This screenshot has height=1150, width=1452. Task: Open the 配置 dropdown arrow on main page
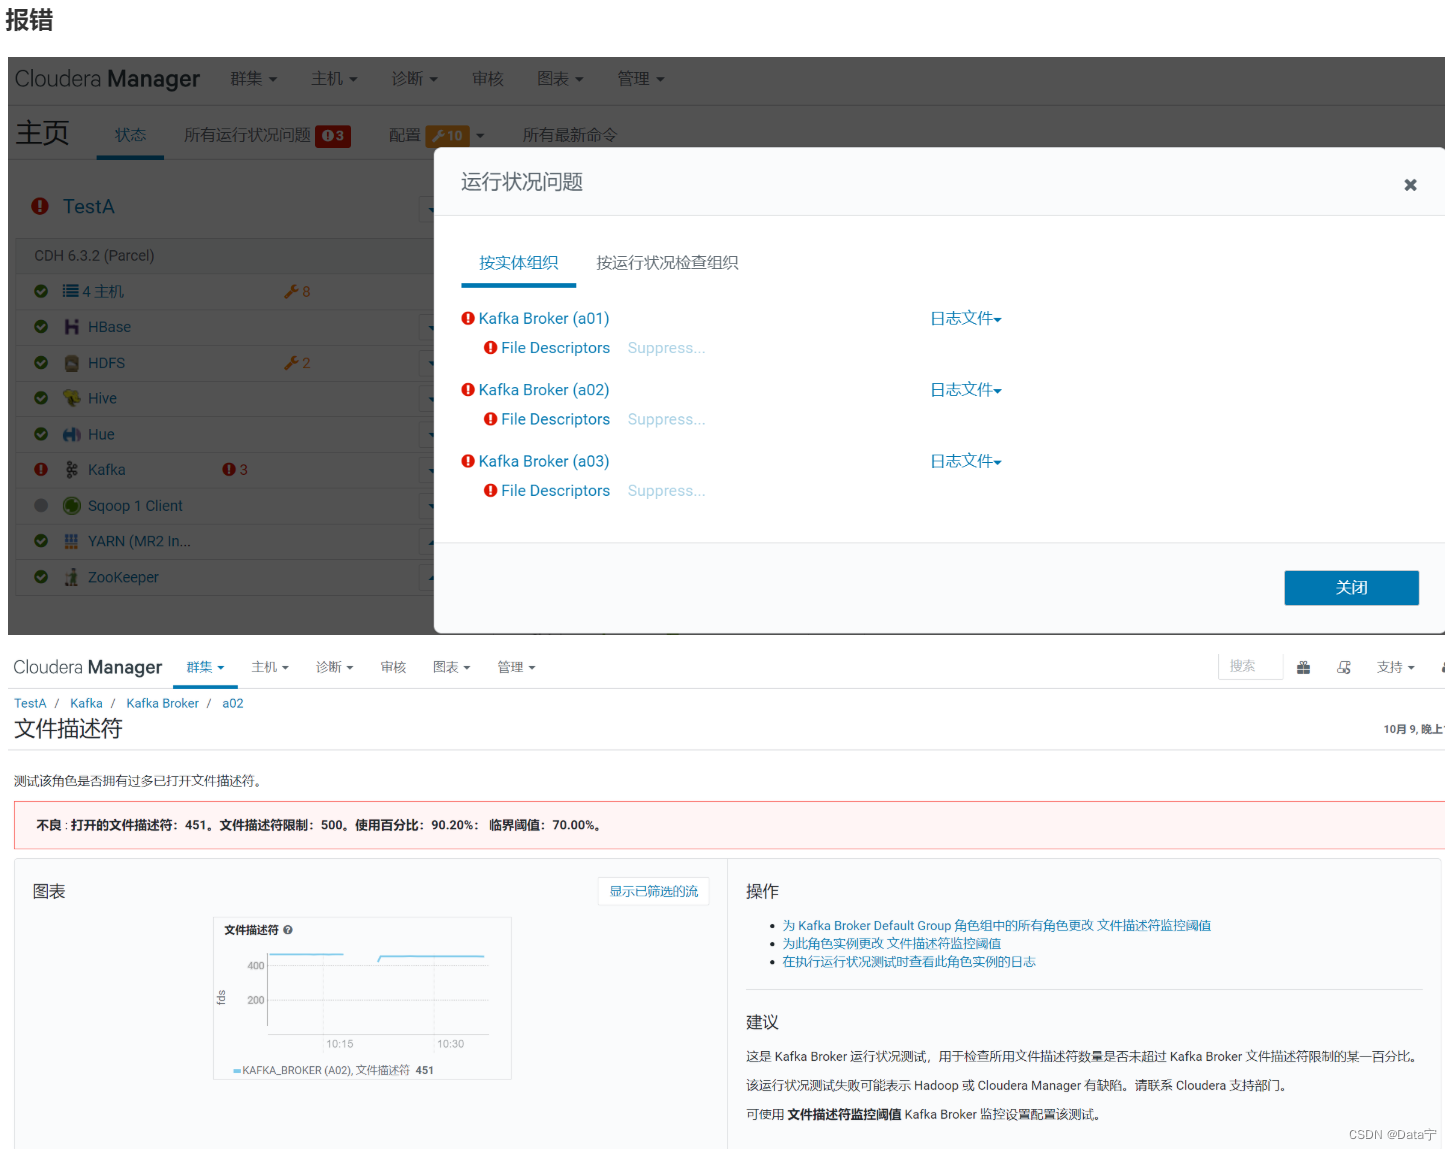click(x=480, y=136)
